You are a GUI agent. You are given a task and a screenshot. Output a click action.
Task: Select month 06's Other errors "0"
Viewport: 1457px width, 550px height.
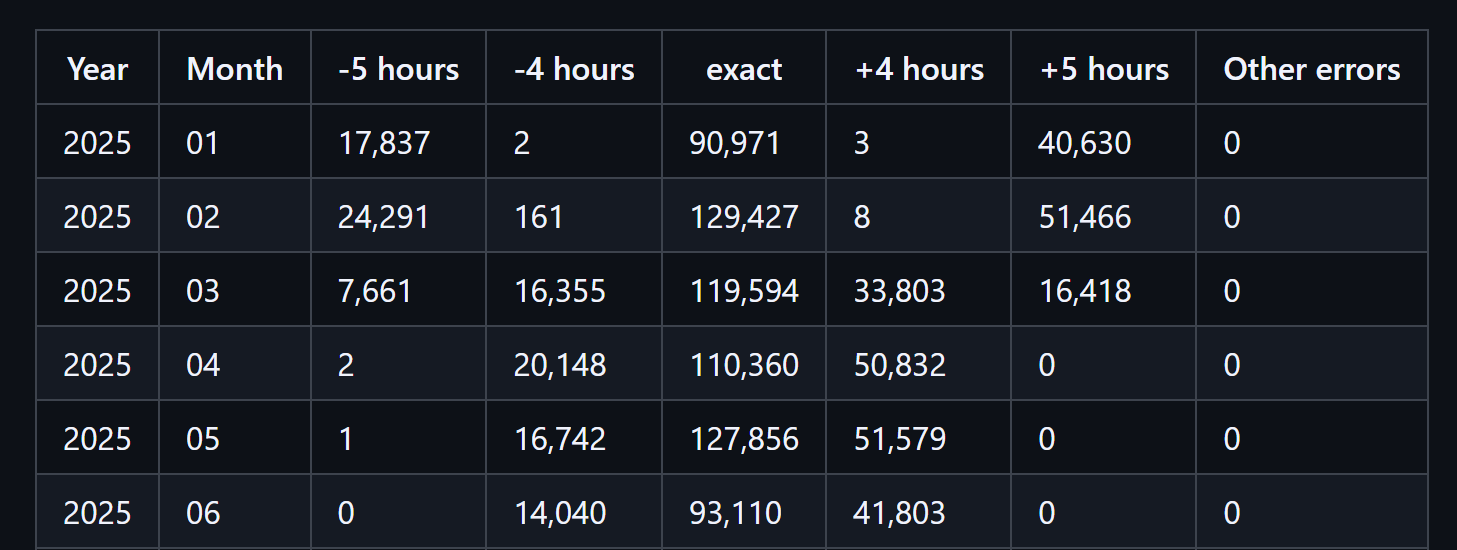tap(1232, 513)
